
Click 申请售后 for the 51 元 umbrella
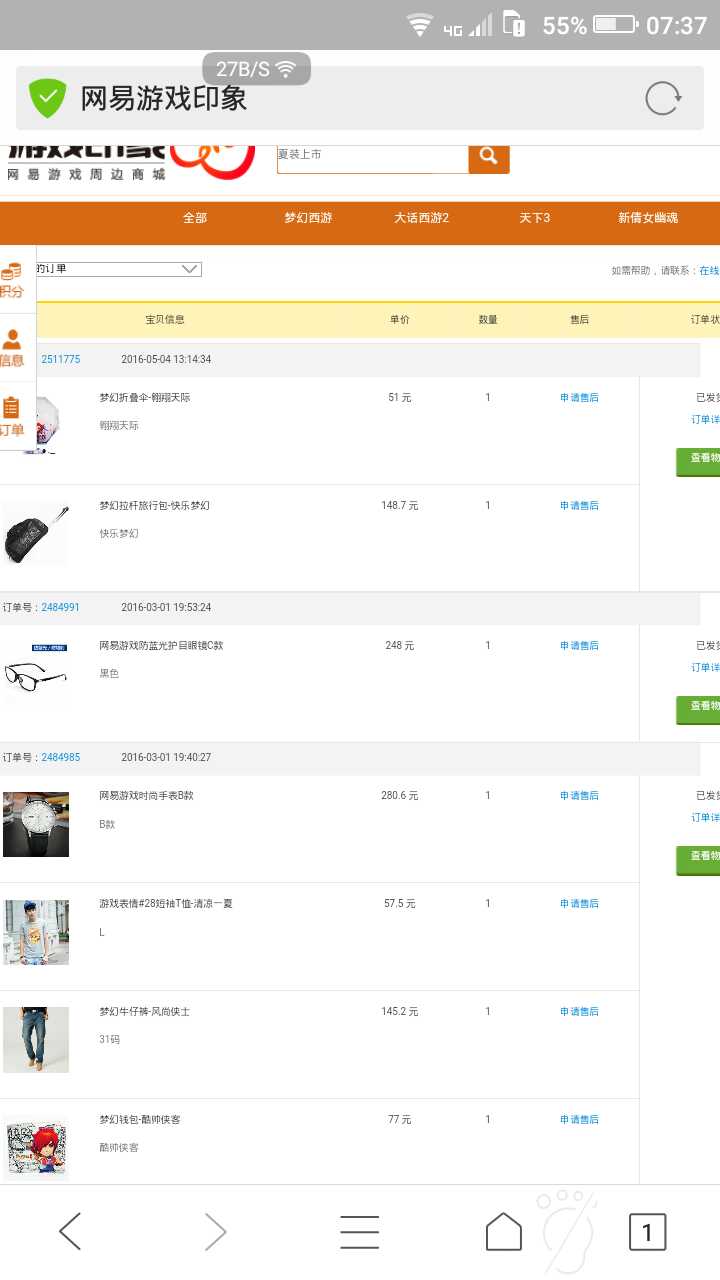[579, 397]
